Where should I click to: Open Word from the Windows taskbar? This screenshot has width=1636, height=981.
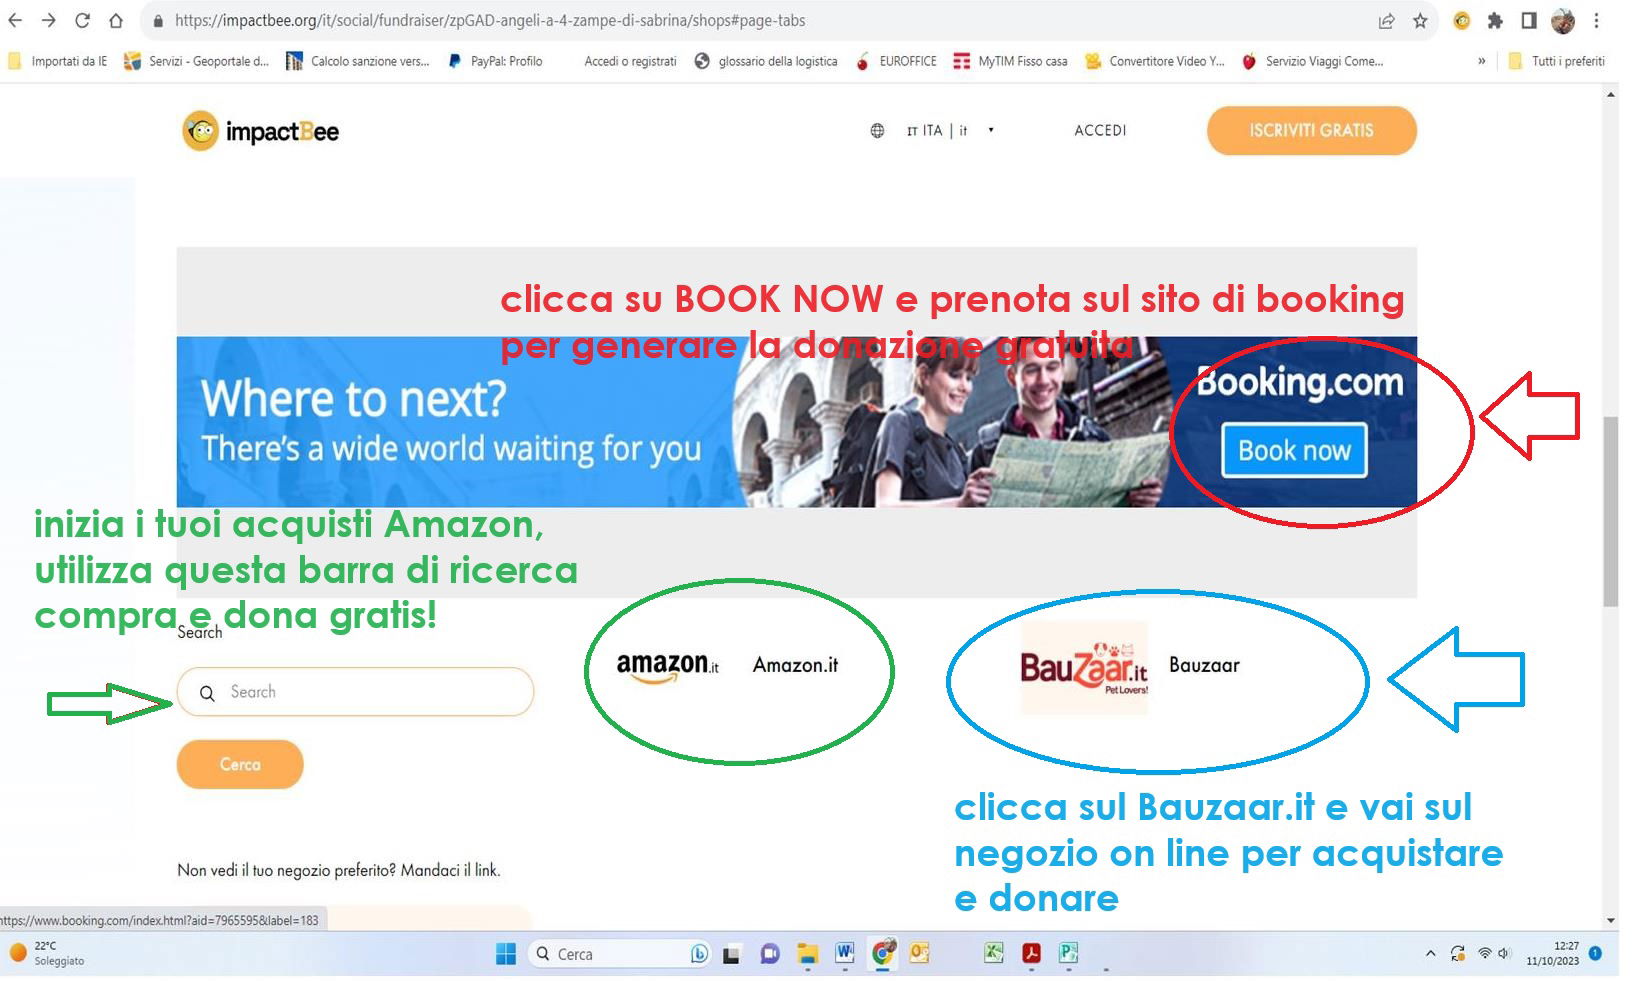pyautogui.click(x=844, y=954)
